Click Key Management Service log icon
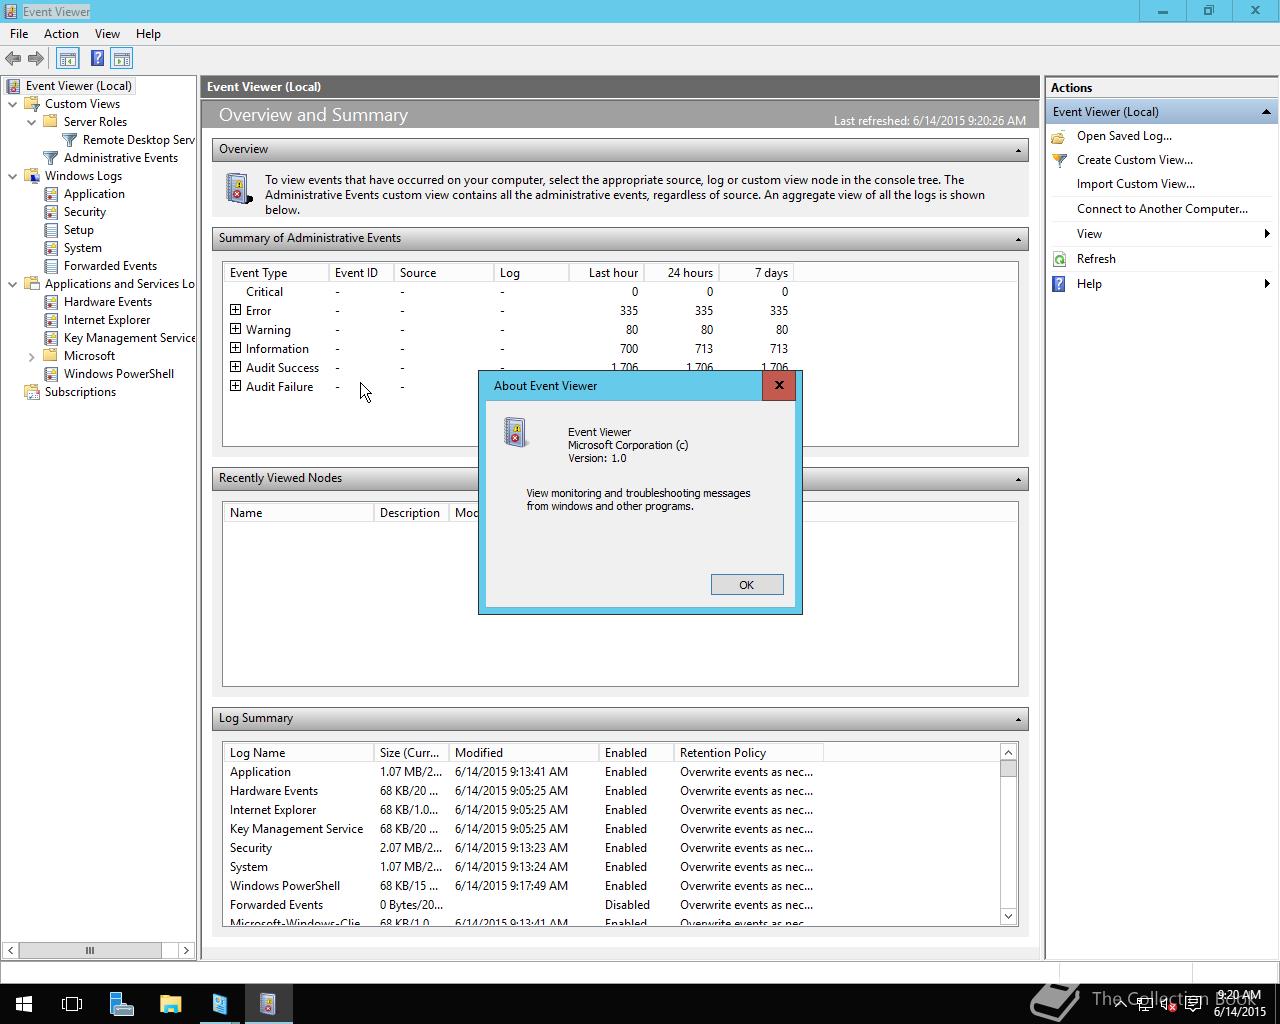Image resolution: width=1280 pixels, height=1024 pixels. pos(51,338)
